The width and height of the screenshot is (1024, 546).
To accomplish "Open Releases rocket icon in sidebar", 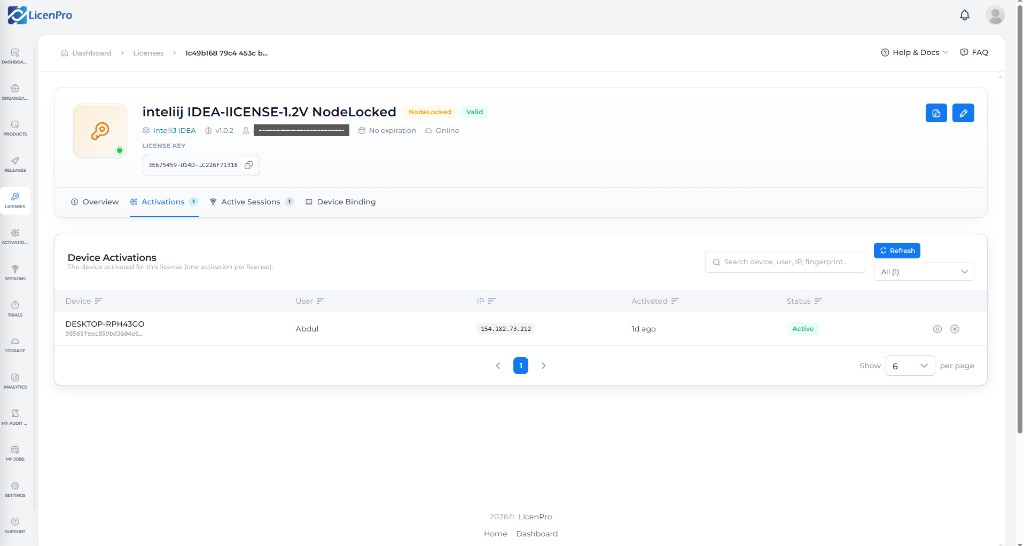I will (x=15, y=165).
